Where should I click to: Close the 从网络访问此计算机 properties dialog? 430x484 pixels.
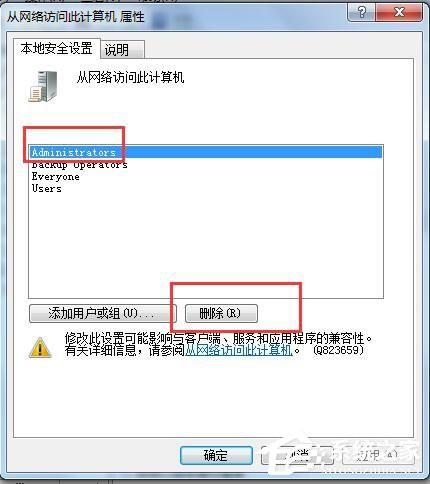[x=399, y=13]
